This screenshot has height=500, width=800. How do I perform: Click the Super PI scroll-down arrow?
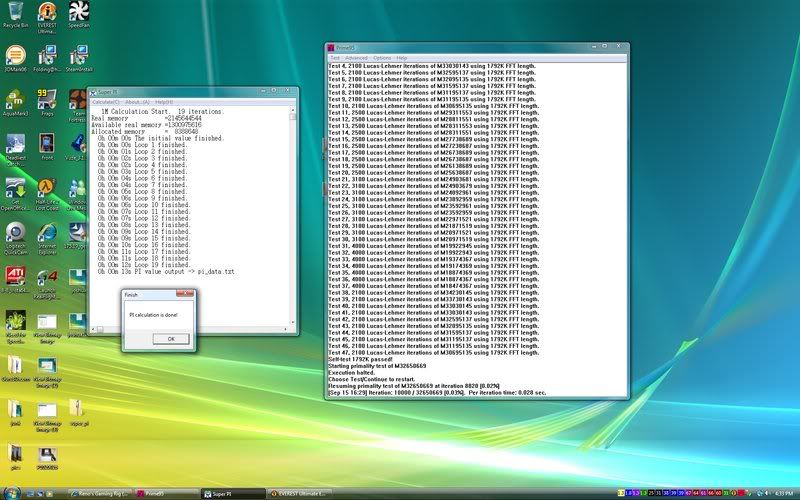coord(293,323)
